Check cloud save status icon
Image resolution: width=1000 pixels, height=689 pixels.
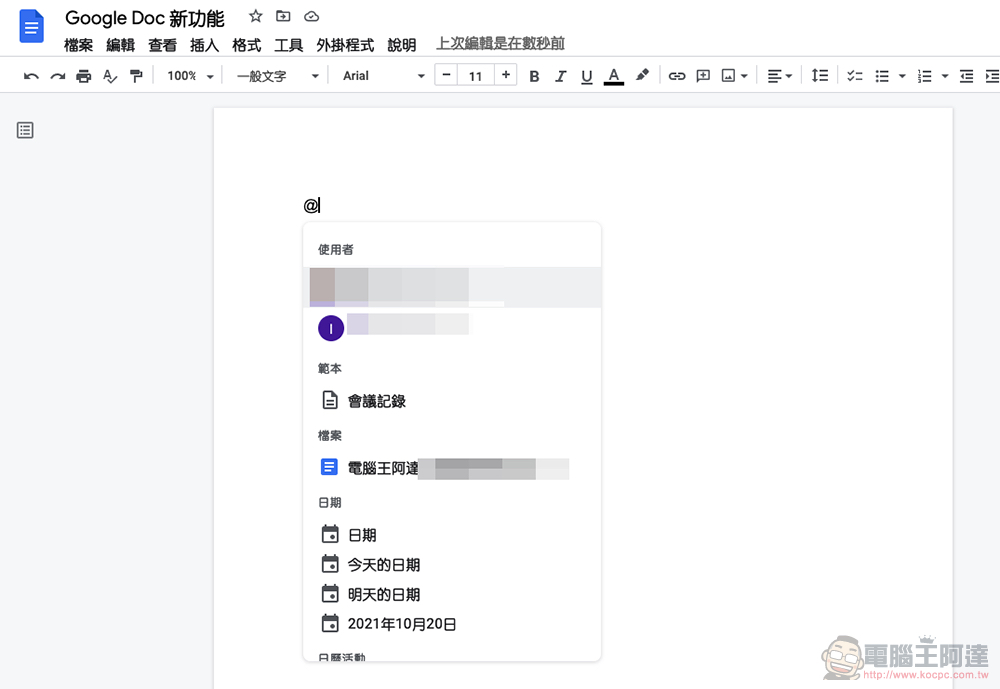point(311,16)
